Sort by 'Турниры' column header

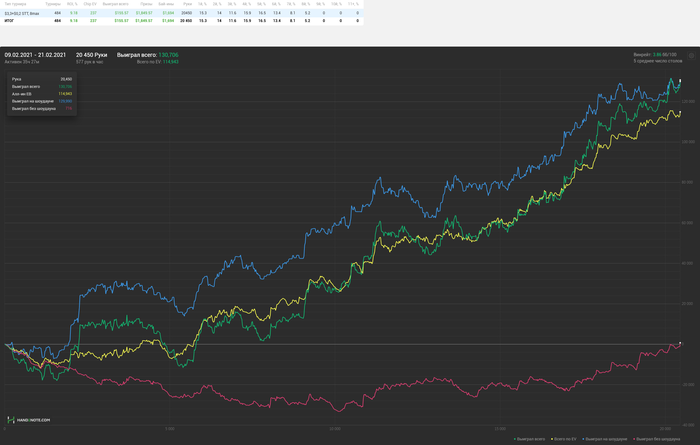click(x=53, y=4)
